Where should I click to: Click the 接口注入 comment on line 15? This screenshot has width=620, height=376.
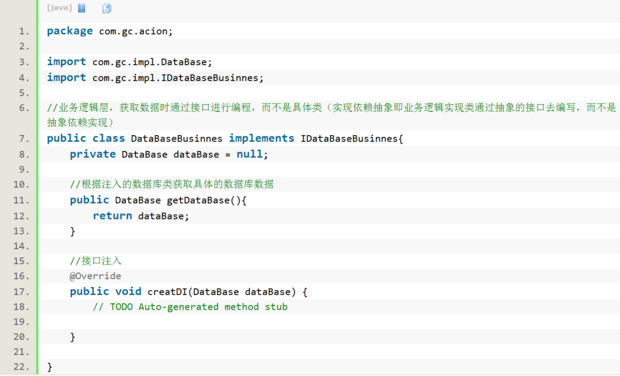coord(95,261)
